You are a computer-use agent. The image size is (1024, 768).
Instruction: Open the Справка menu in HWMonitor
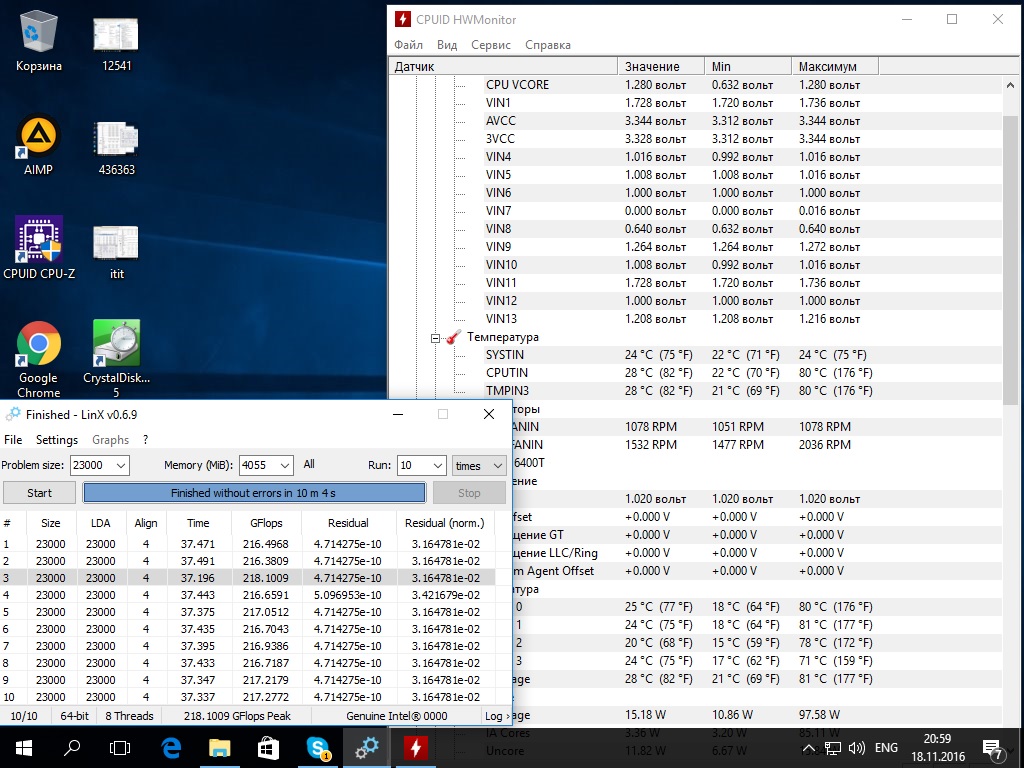[548, 45]
